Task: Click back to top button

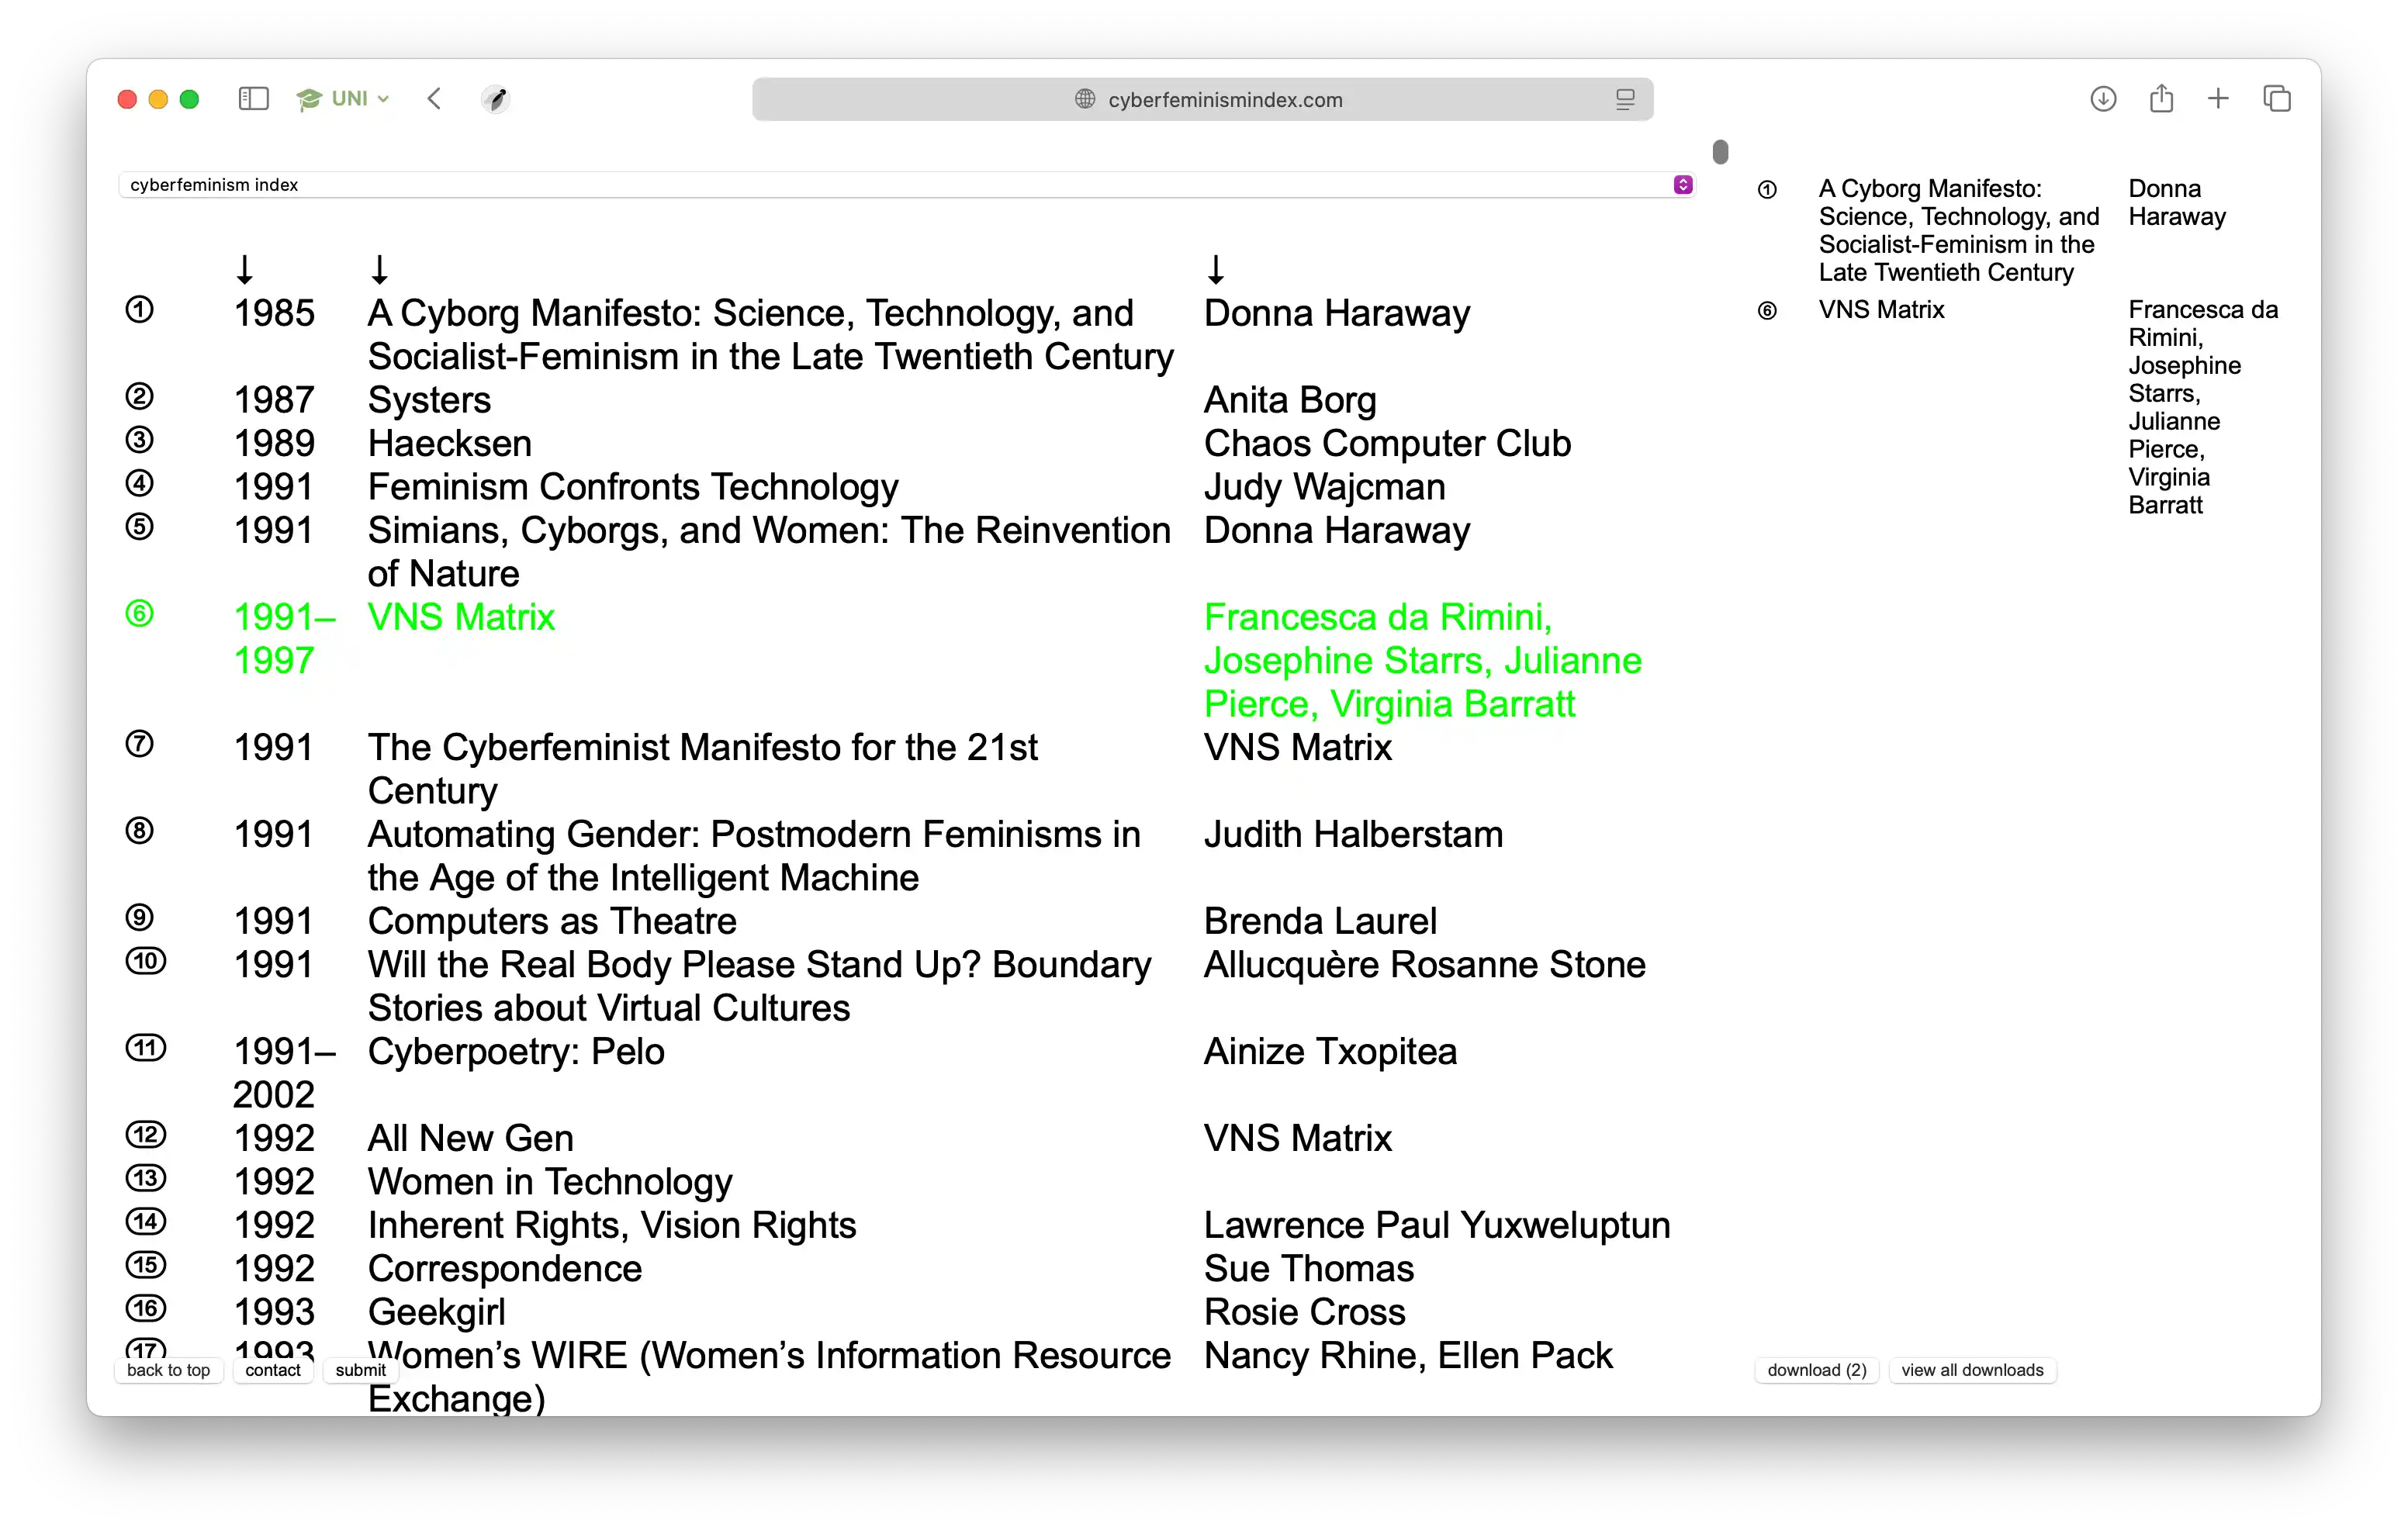Action: tap(168, 1370)
